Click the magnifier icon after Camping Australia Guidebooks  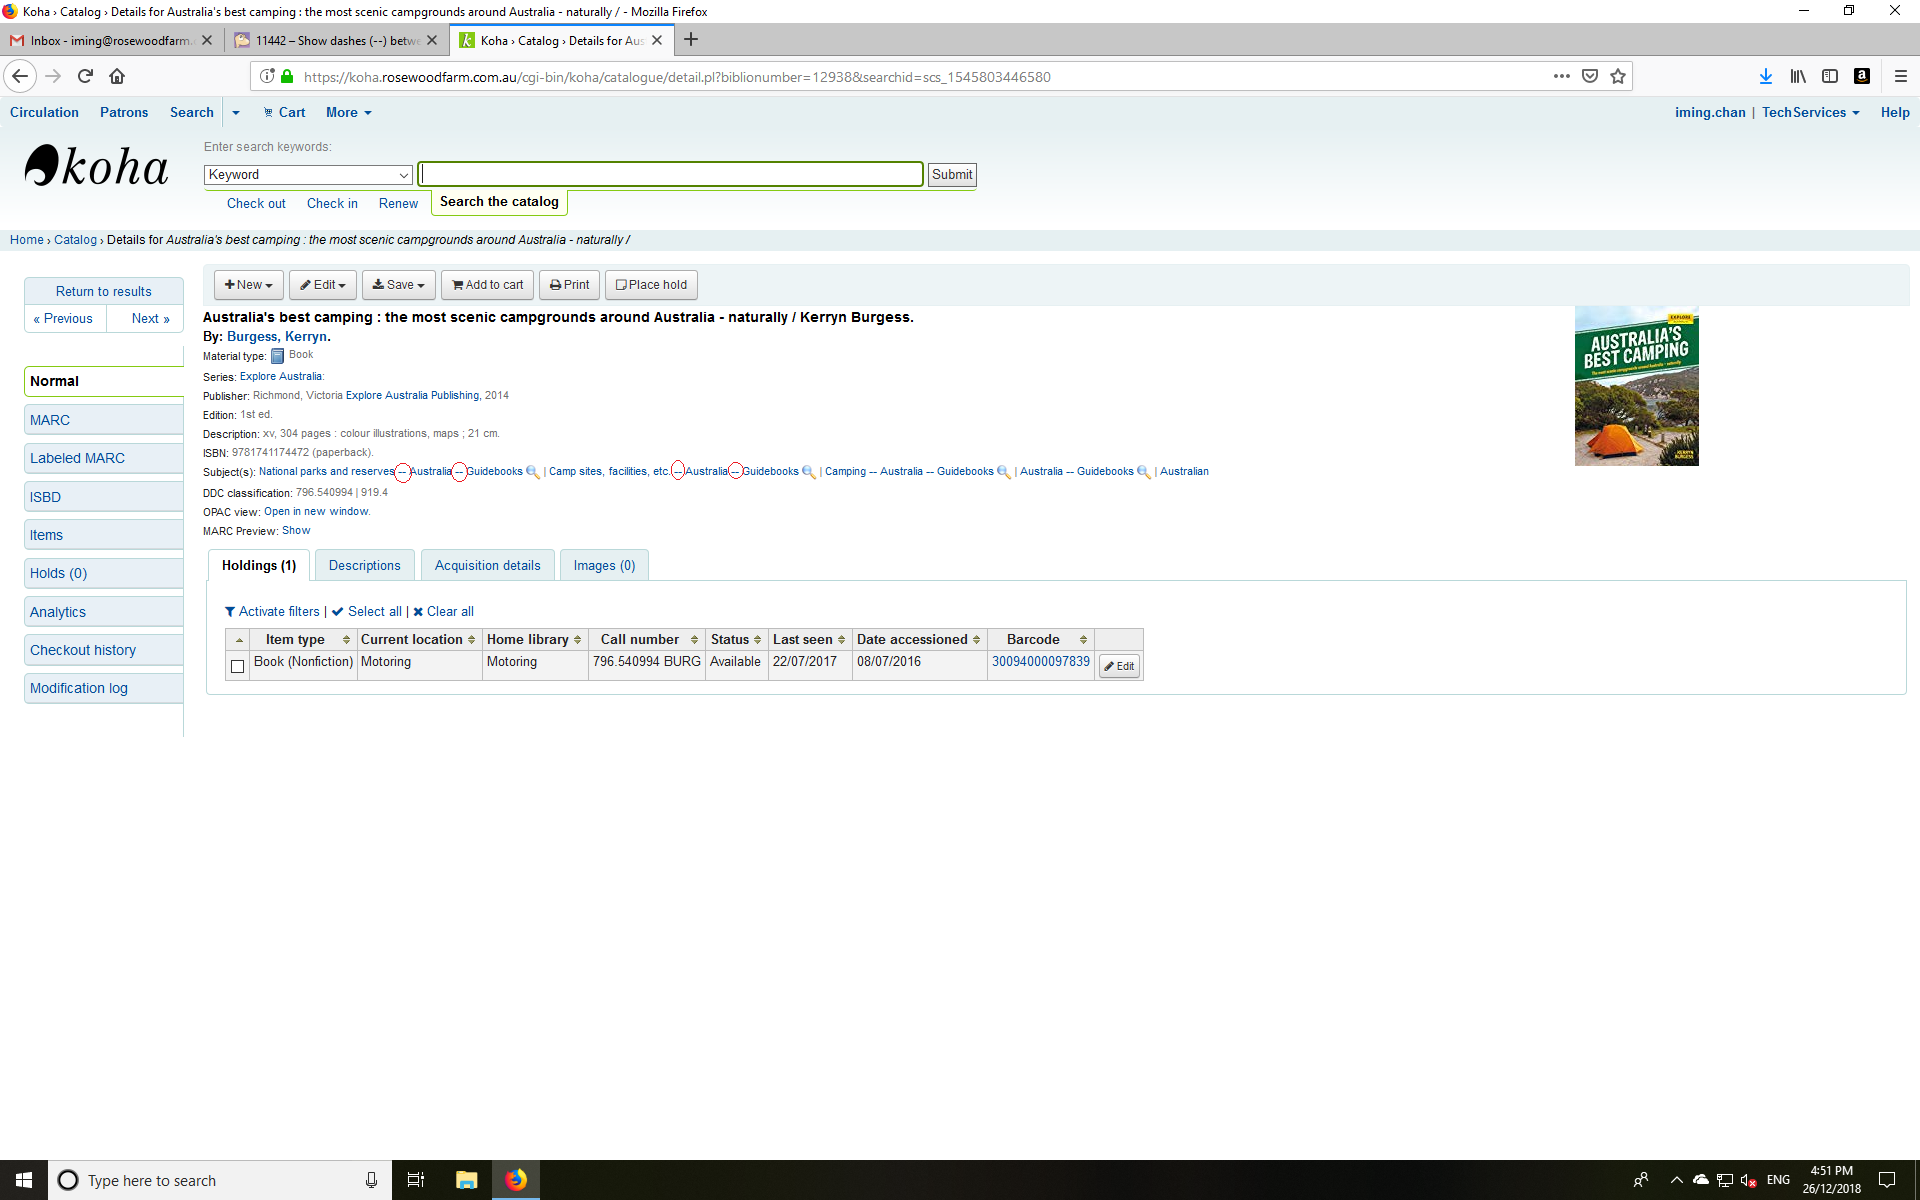[1003, 472]
